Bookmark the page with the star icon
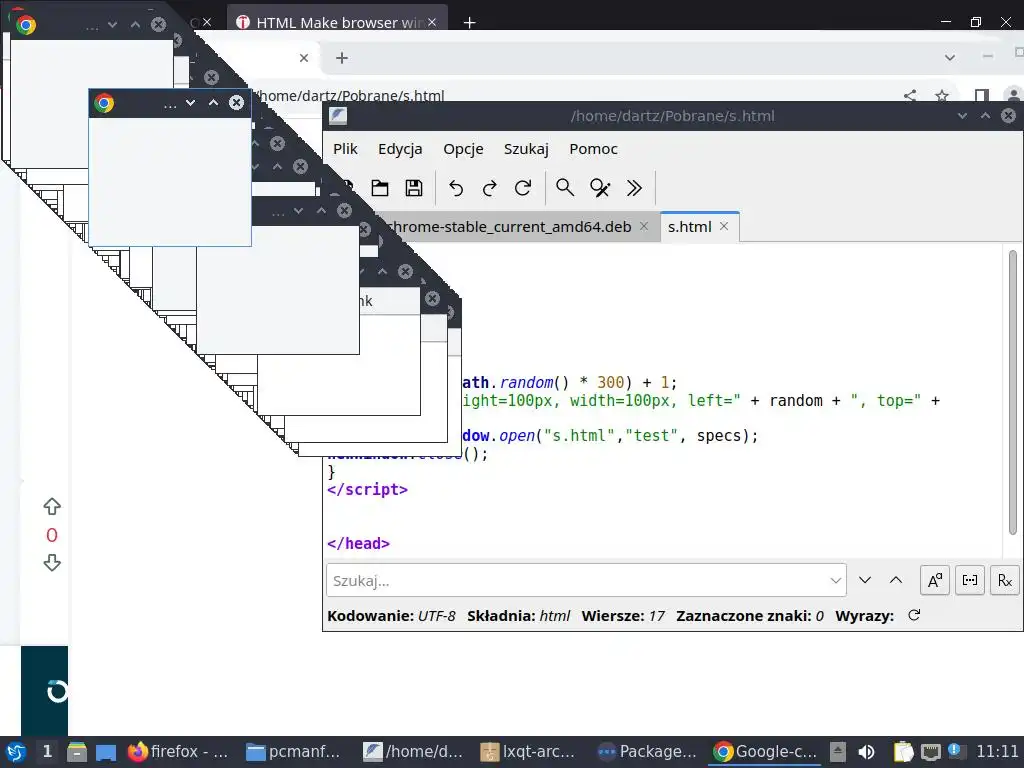This screenshot has width=1024, height=768. [x=942, y=97]
